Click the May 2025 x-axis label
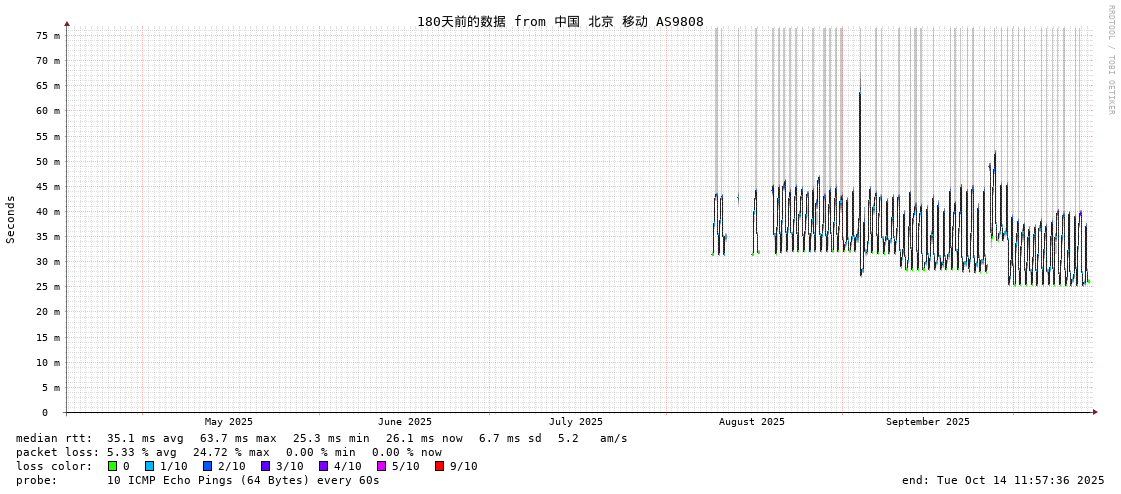Image resolution: width=1121 pixels, height=494 pixels. (229, 422)
